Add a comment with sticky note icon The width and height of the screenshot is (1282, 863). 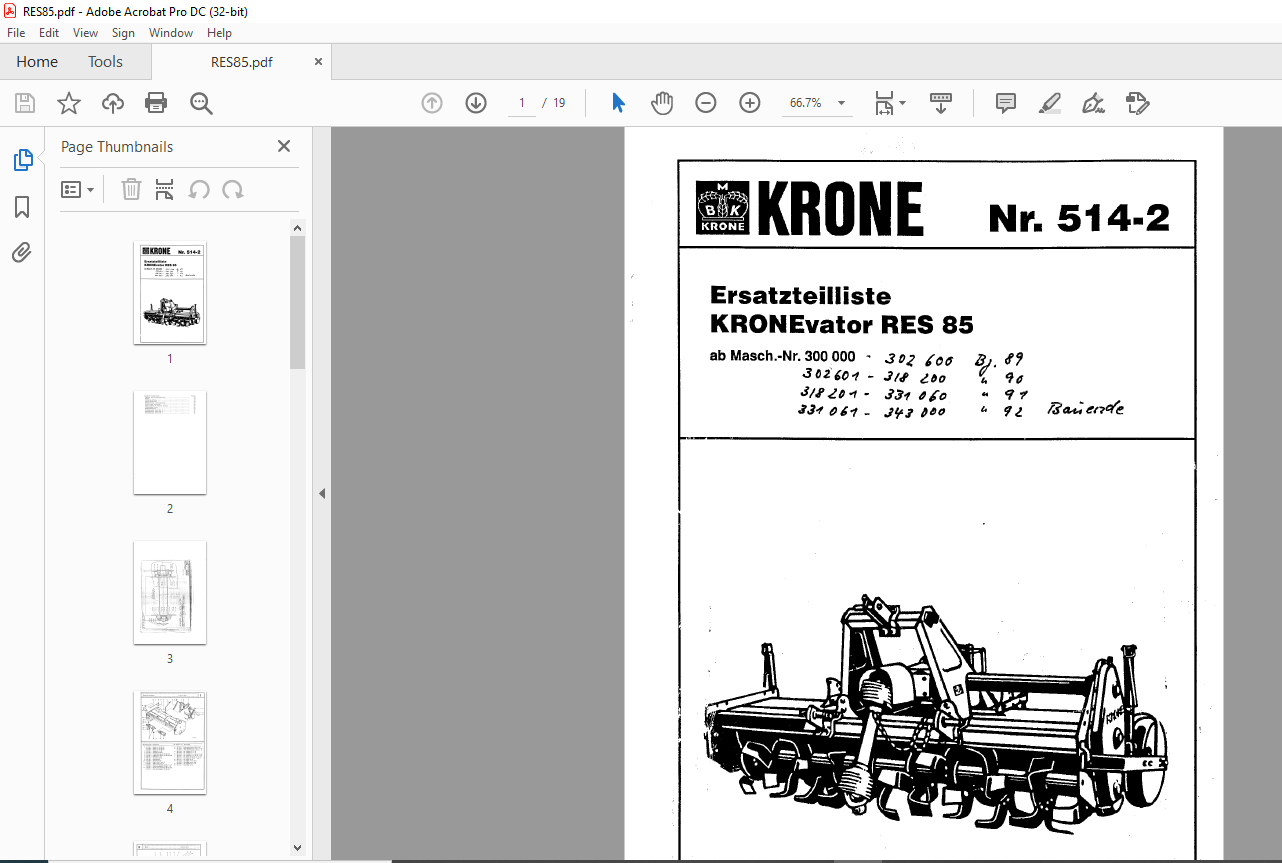tap(1006, 103)
